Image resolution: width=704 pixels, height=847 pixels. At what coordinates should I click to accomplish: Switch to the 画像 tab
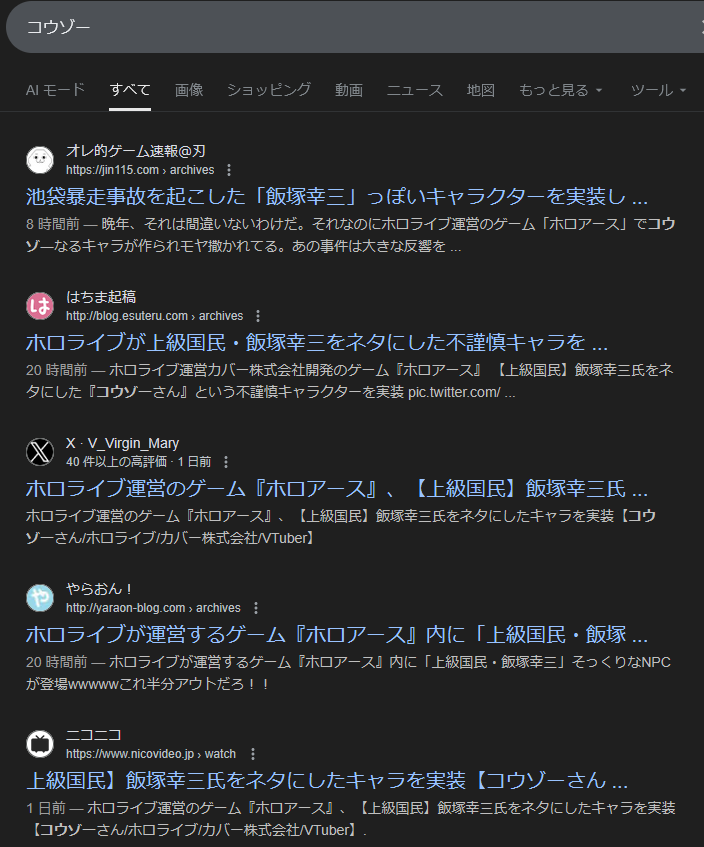coord(189,90)
